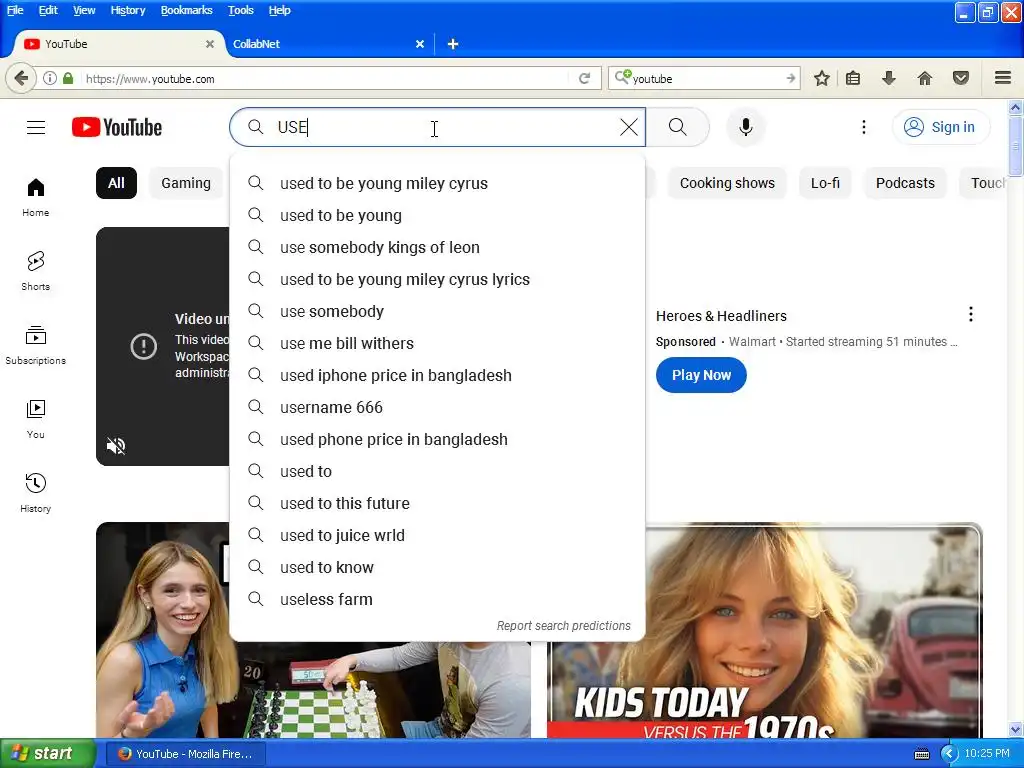Viewport: 1024px width, 768px height.
Task: Open the You section in the sidebar
Action: (x=35, y=419)
